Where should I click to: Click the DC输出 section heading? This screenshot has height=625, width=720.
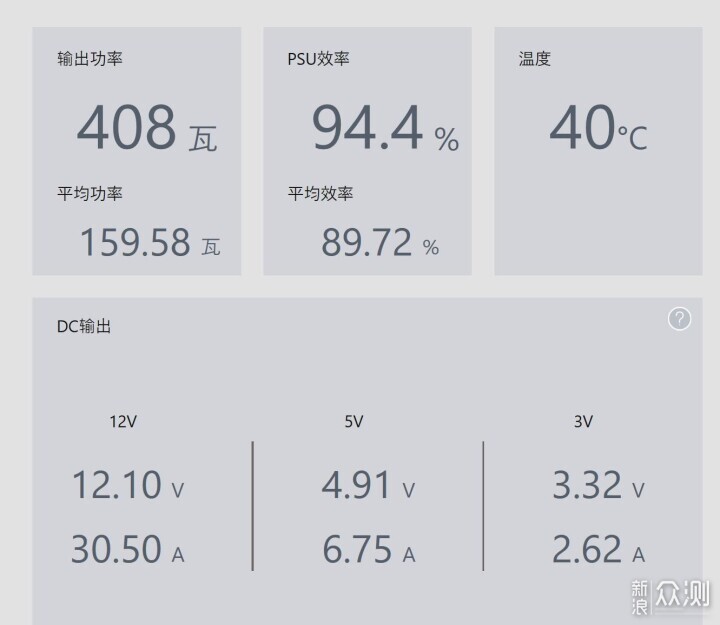point(84,327)
